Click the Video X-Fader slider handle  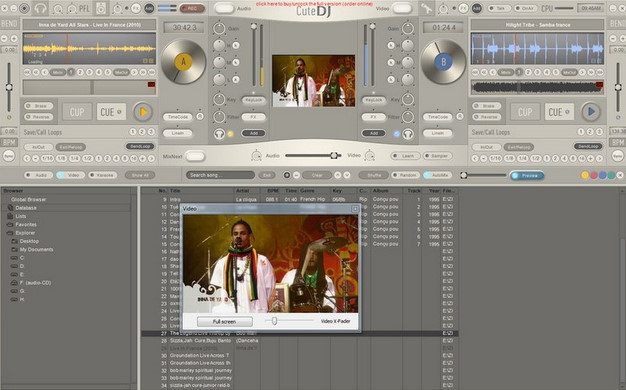[274, 321]
